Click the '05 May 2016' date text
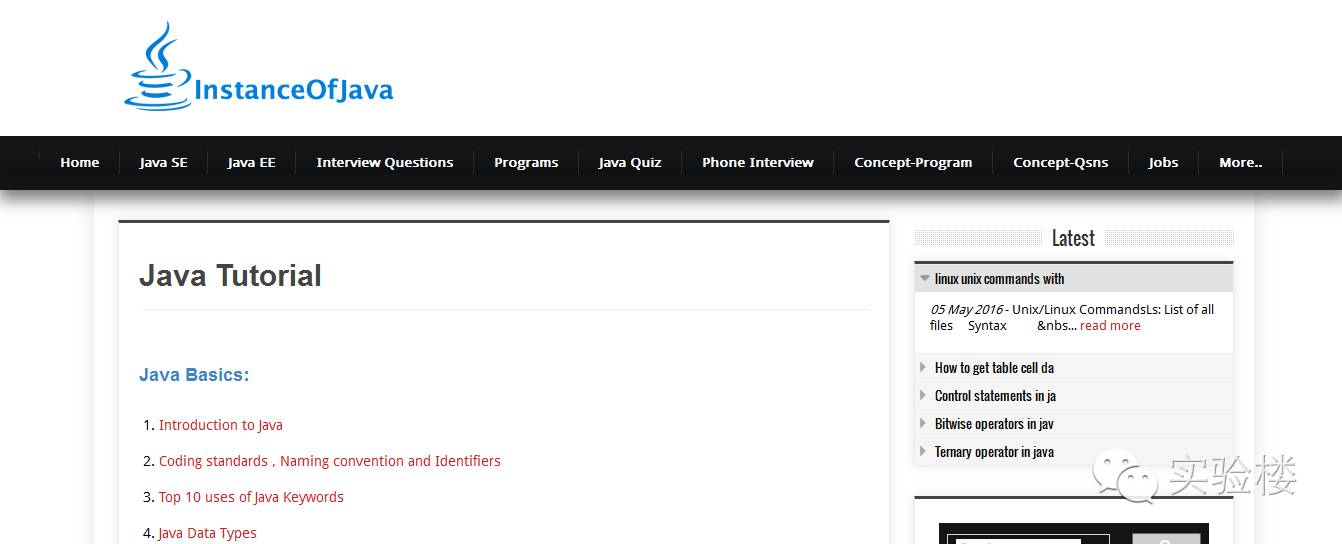This screenshot has height=544, width=1342. coord(967,309)
